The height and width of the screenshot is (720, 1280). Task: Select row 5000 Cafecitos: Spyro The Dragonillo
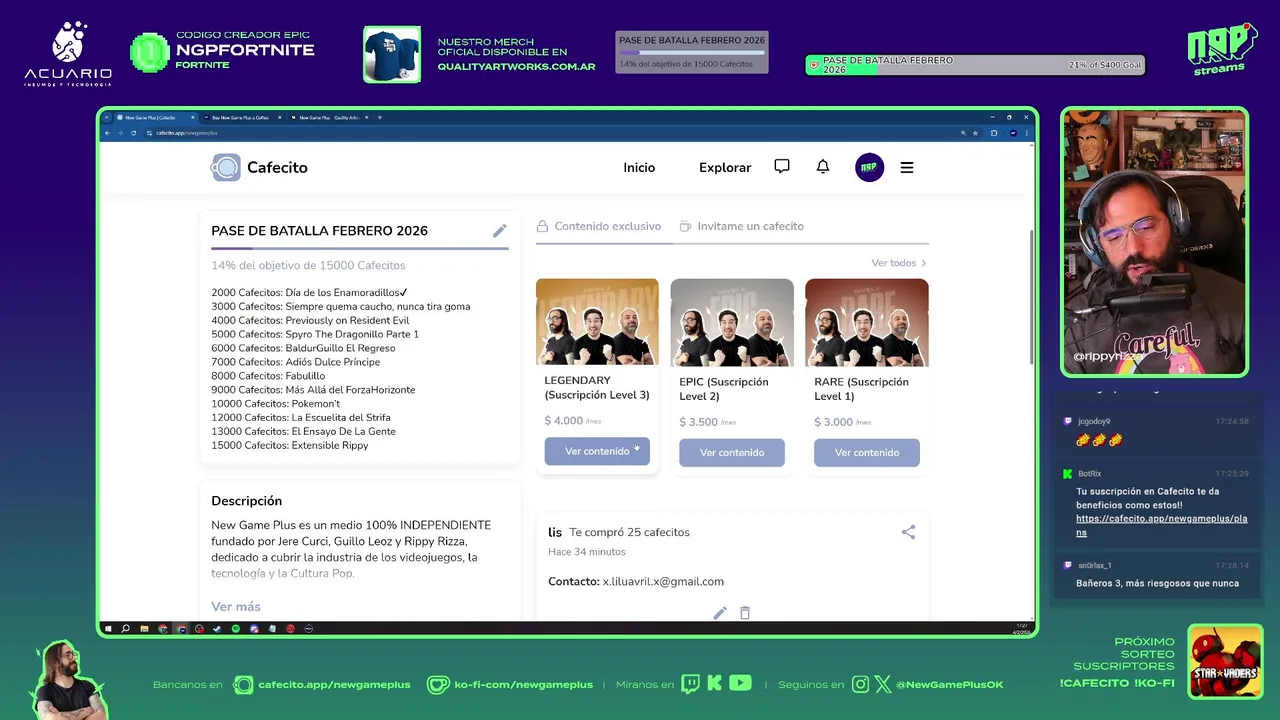pyautogui.click(x=315, y=334)
